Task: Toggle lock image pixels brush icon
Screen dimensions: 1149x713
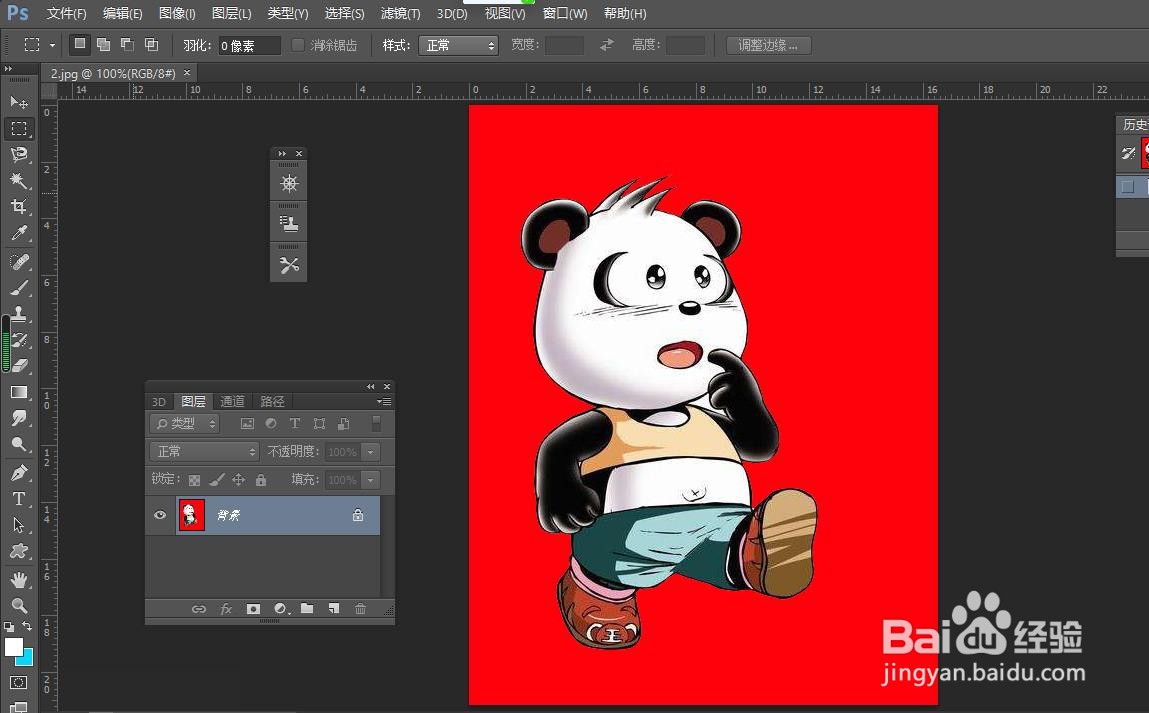Action: pos(217,480)
